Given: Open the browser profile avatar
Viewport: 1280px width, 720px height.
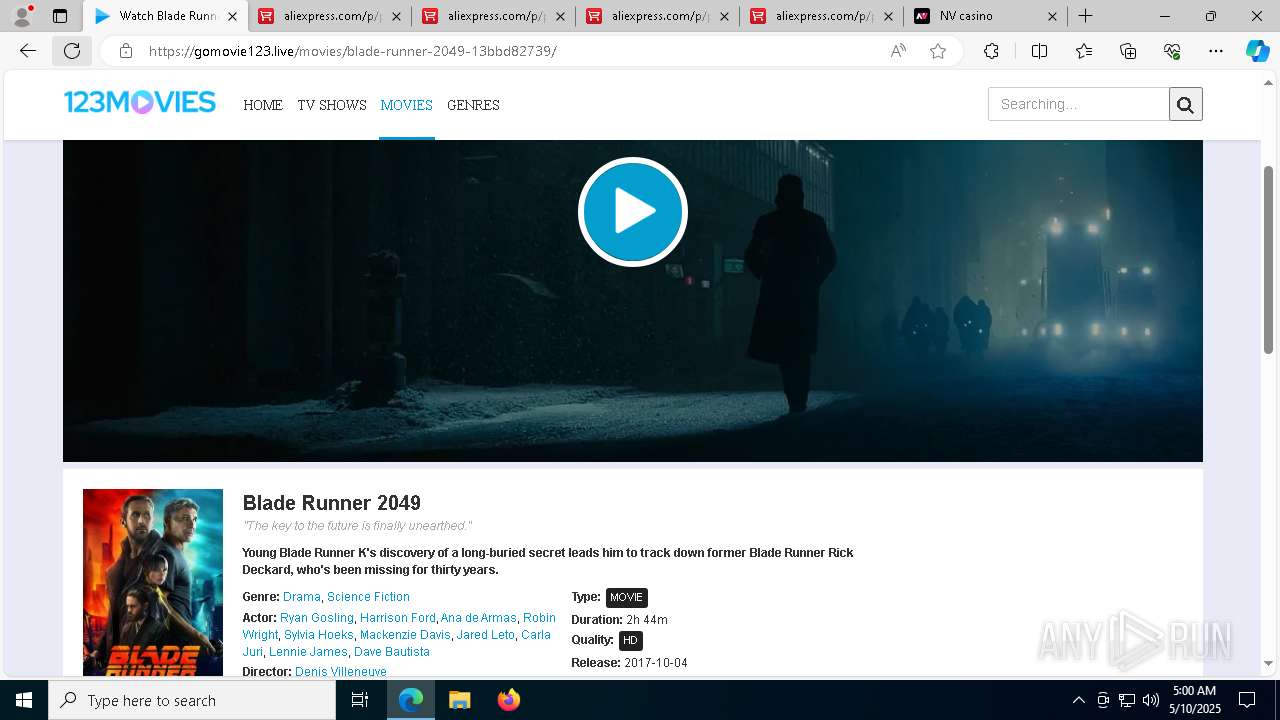Looking at the screenshot, I should point(21,16).
